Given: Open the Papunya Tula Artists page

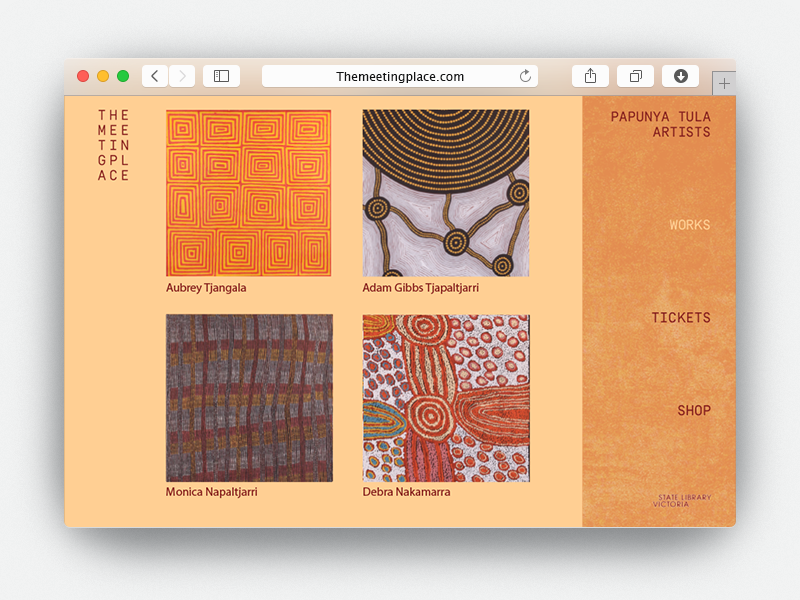Looking at the screenshot, I should (660, 124).
